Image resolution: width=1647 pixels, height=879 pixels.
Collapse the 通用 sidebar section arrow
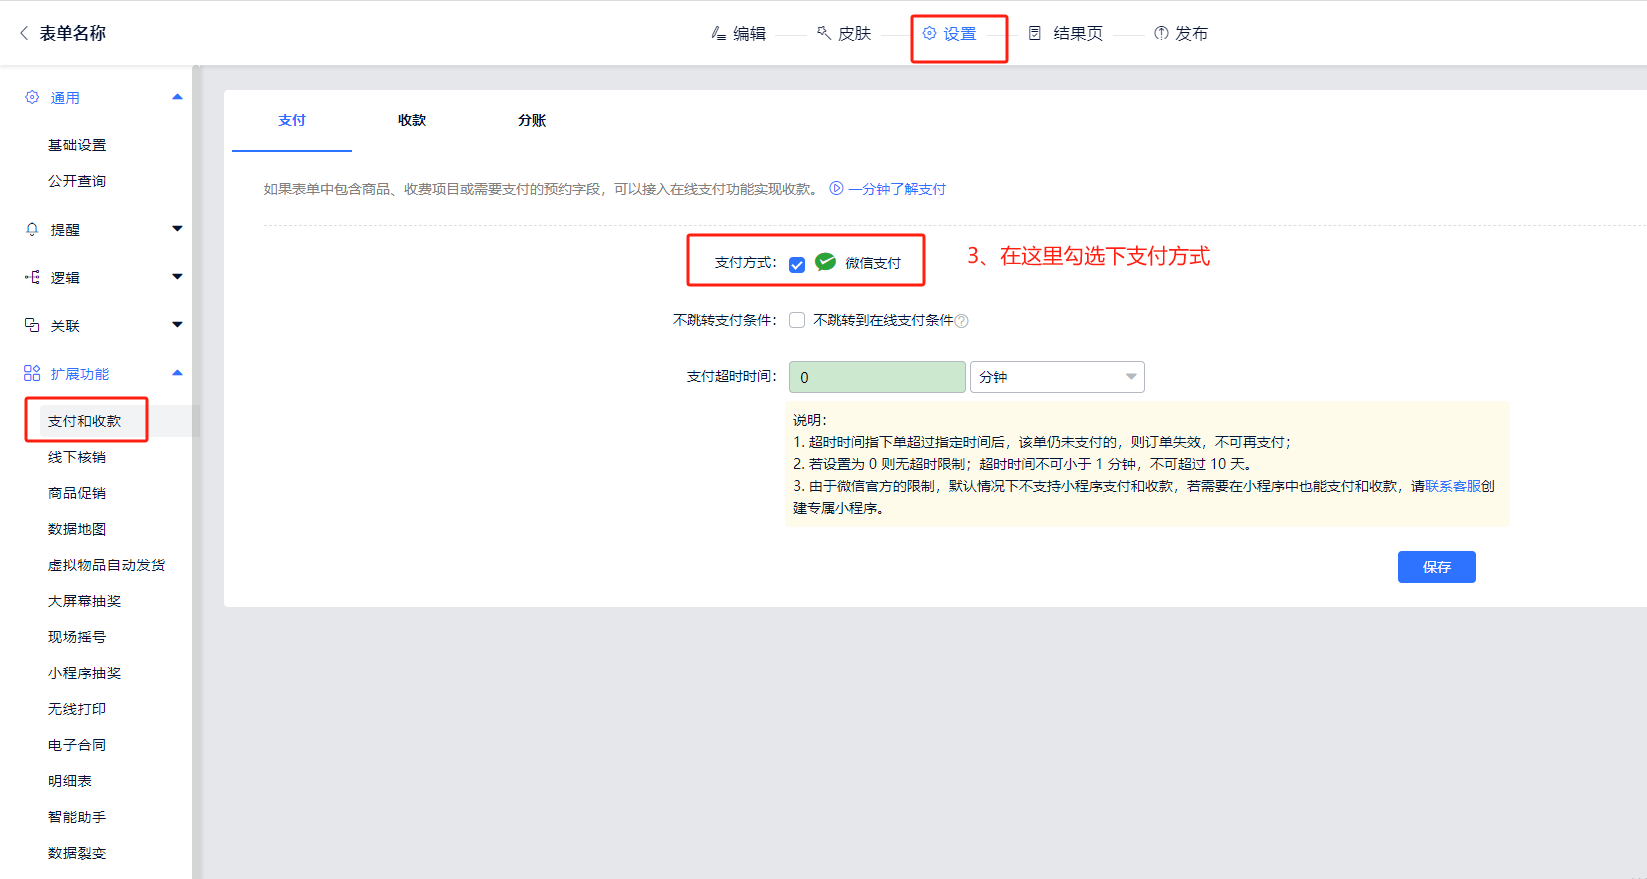(x=177, y=97)
